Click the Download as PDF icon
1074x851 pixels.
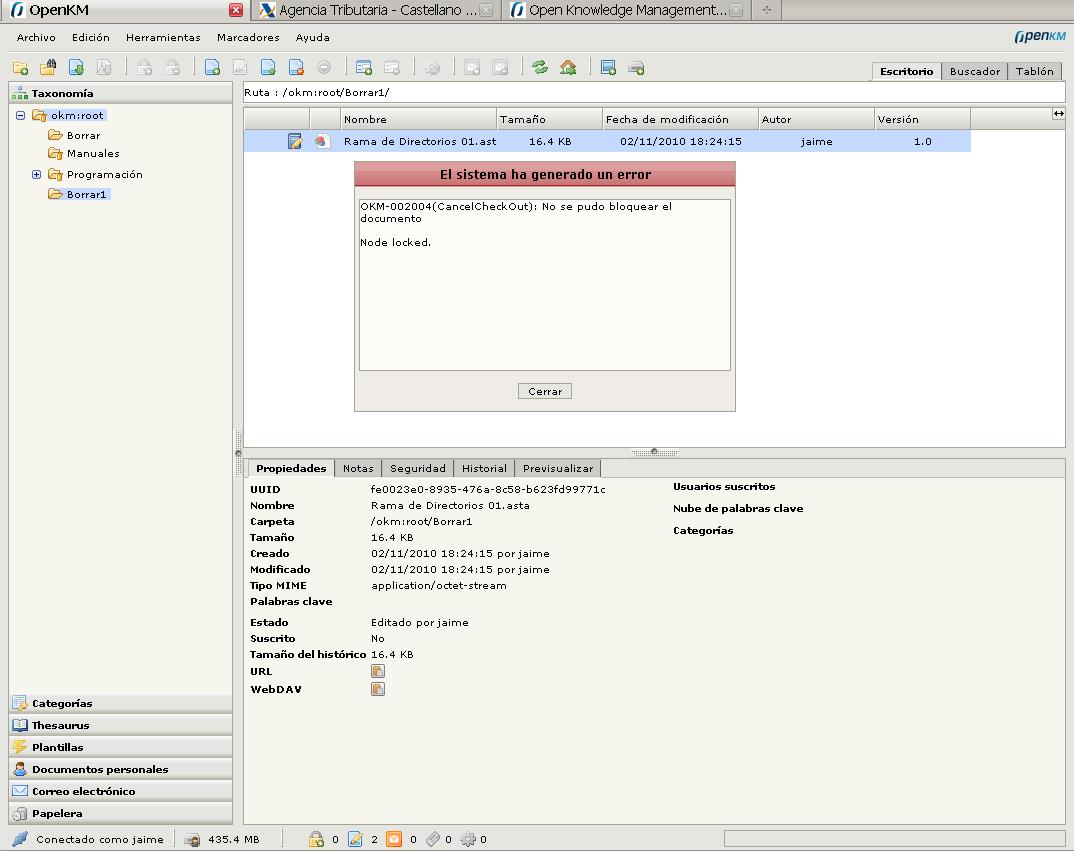(x=104, y=67)
